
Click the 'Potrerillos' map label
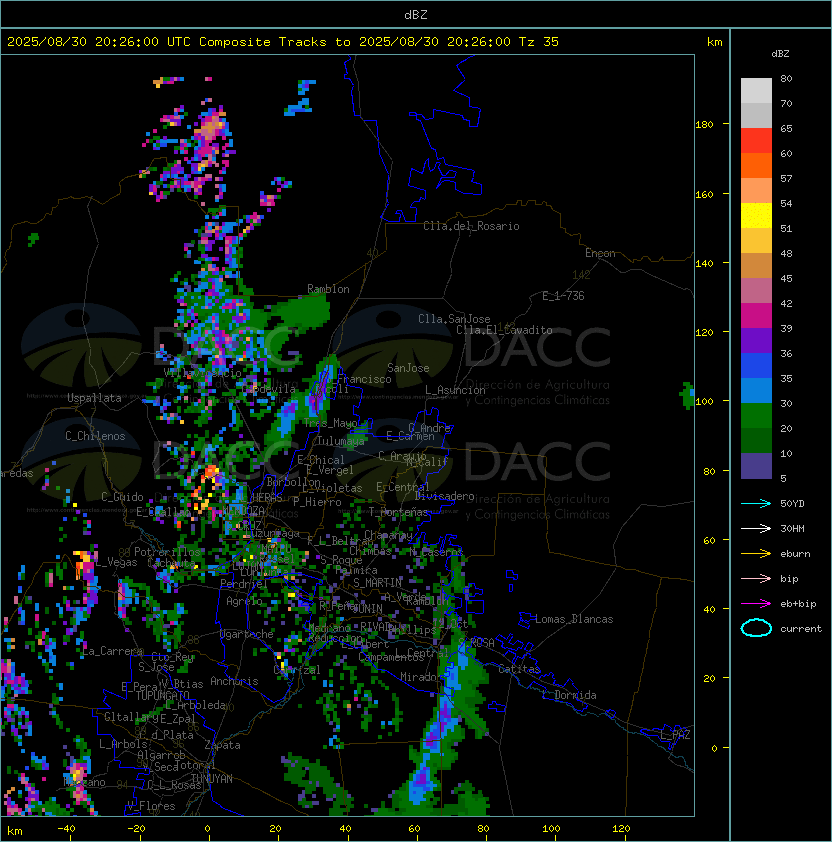[167, 552]
